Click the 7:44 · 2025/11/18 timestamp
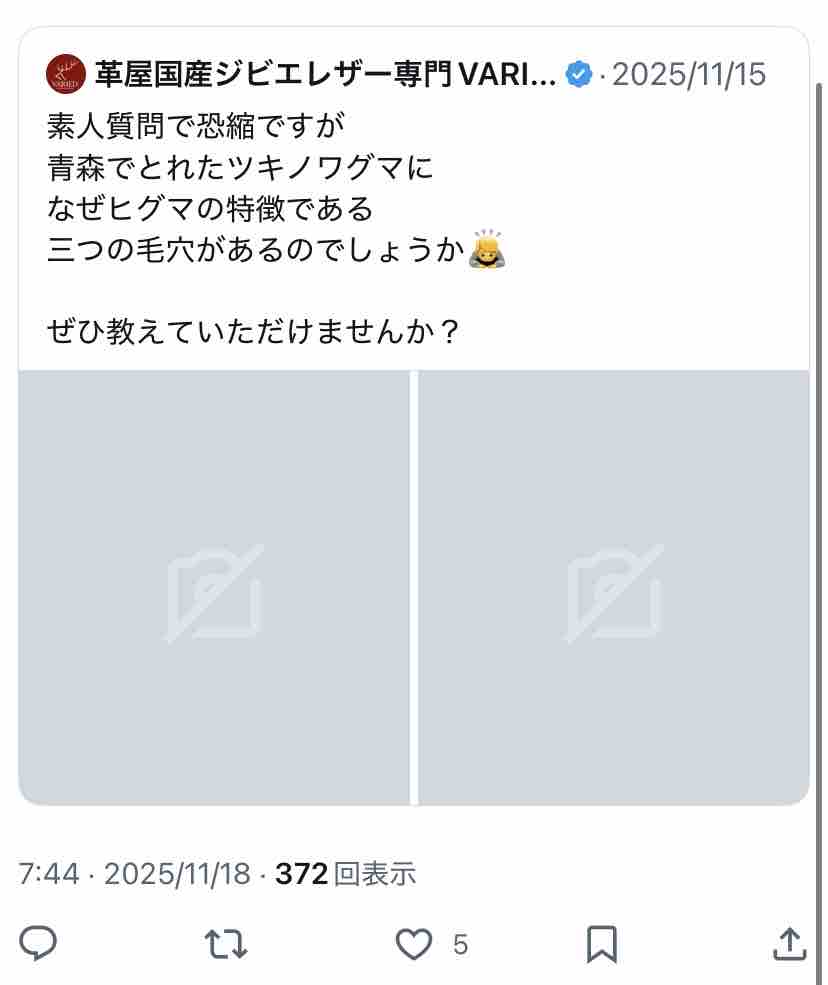 [134, 874]
